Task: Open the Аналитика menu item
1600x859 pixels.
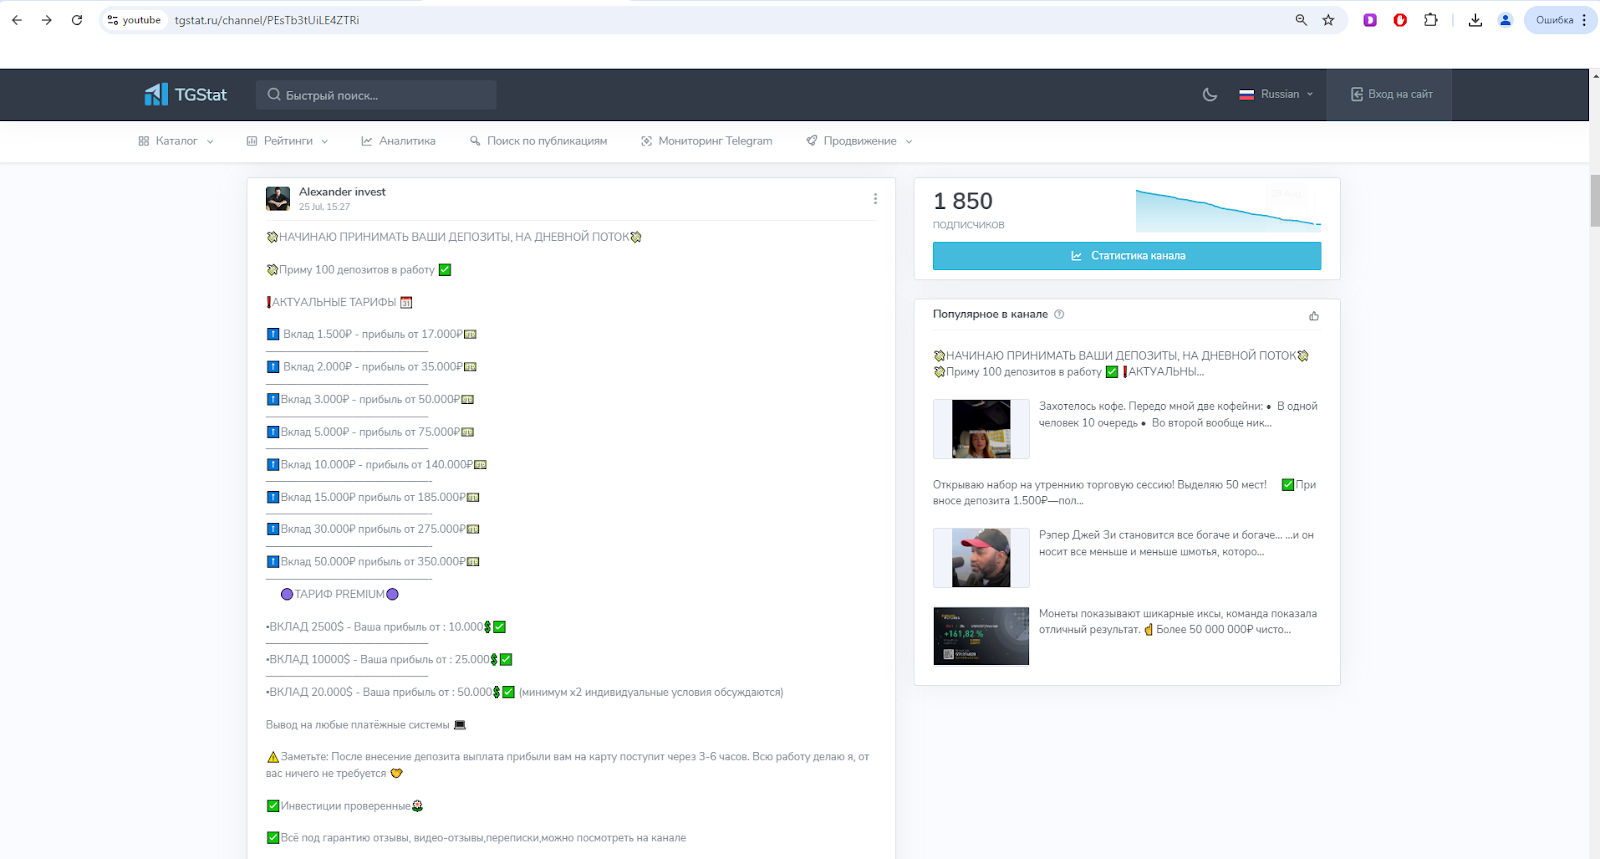Action: pos(398,141)
